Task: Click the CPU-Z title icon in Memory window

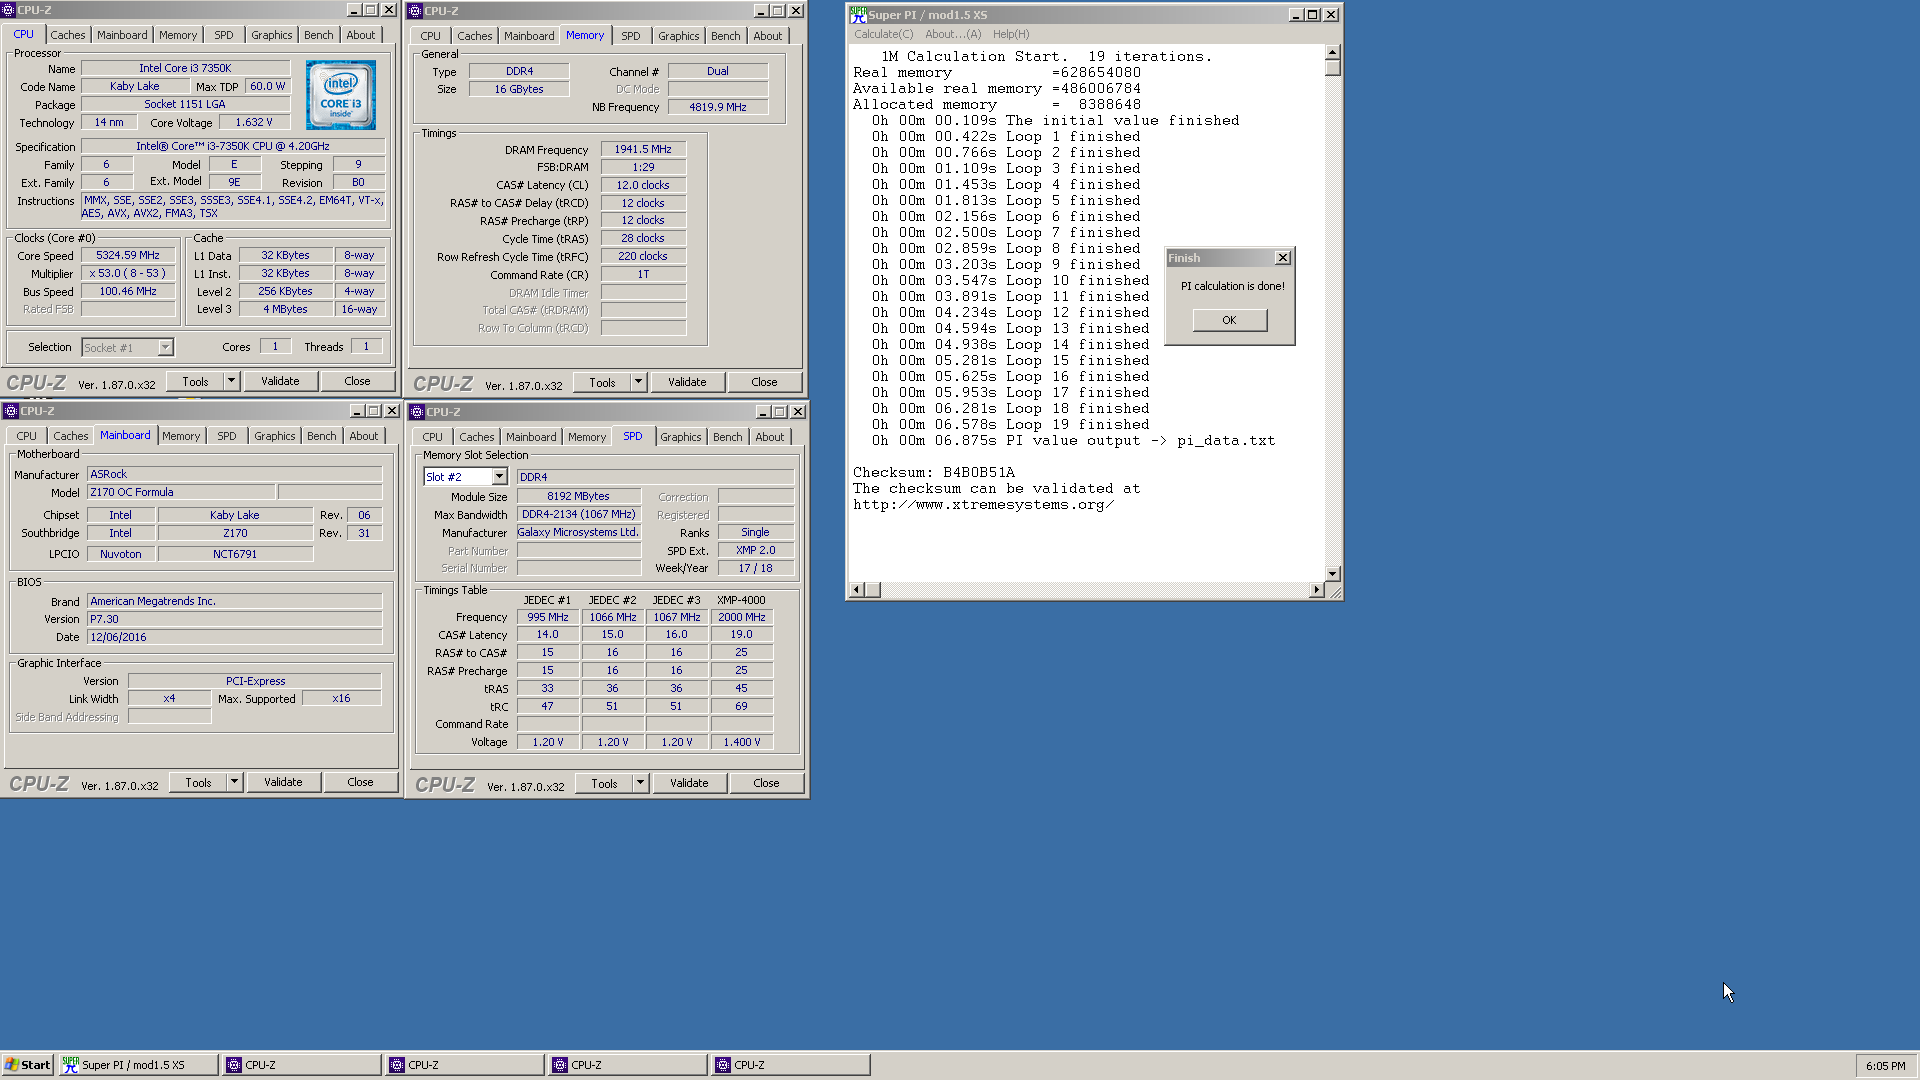Action: tap(415, 11)
